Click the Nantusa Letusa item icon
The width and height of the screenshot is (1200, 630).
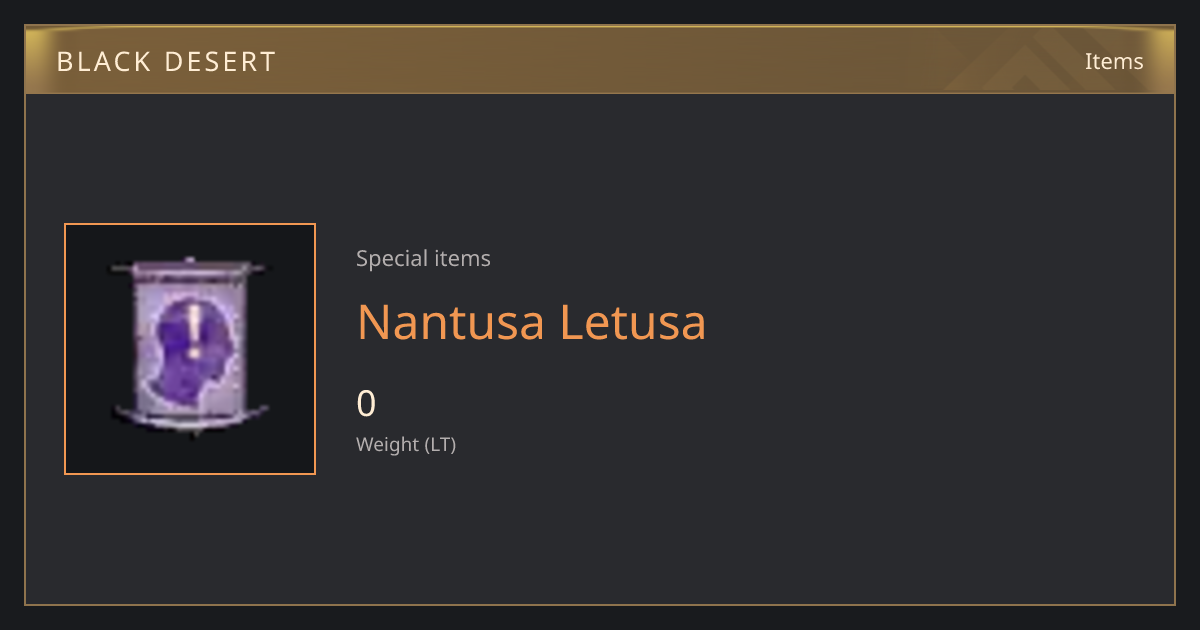coord(190,349)
